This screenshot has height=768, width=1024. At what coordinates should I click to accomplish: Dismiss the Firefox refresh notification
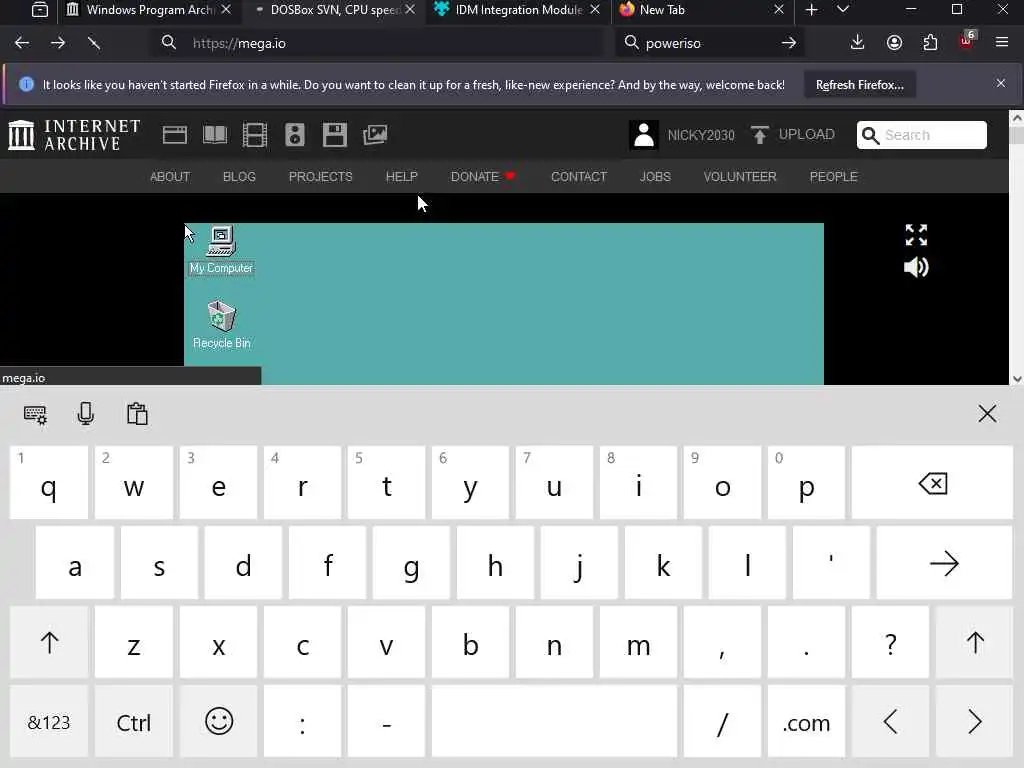[1000, 83]
